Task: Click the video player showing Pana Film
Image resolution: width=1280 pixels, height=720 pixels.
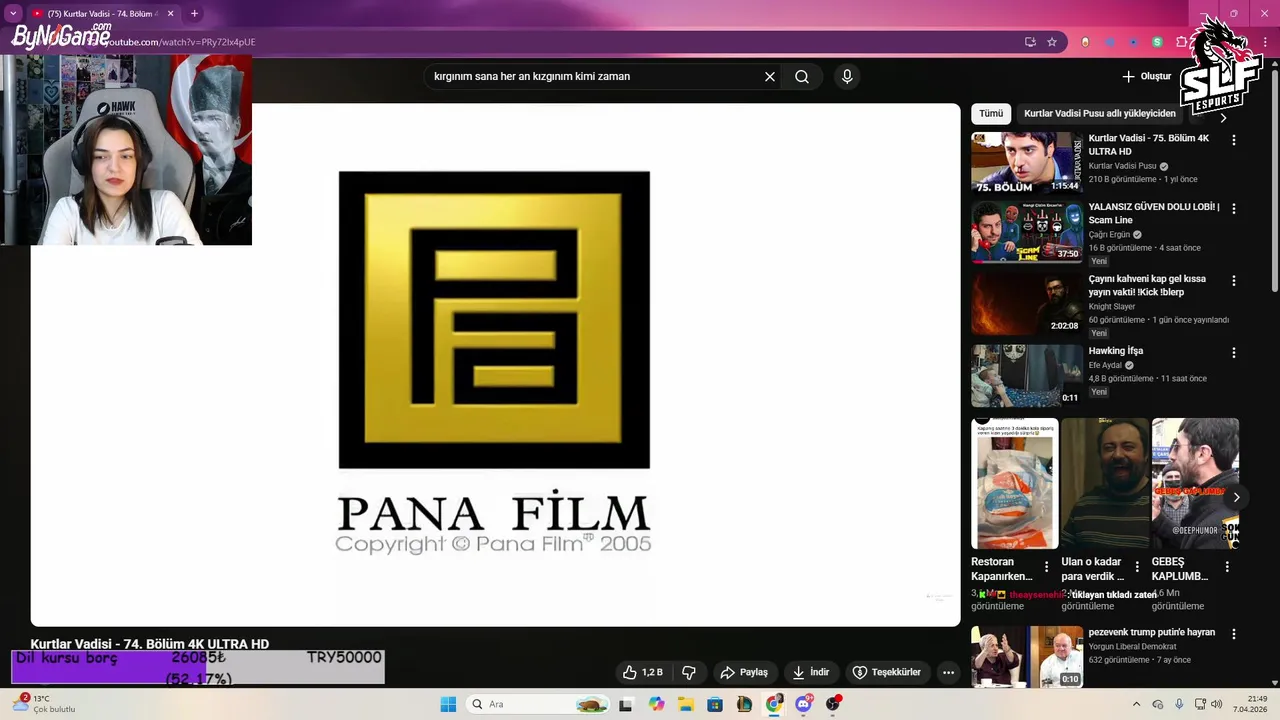Action: click(x=495, y=365)
